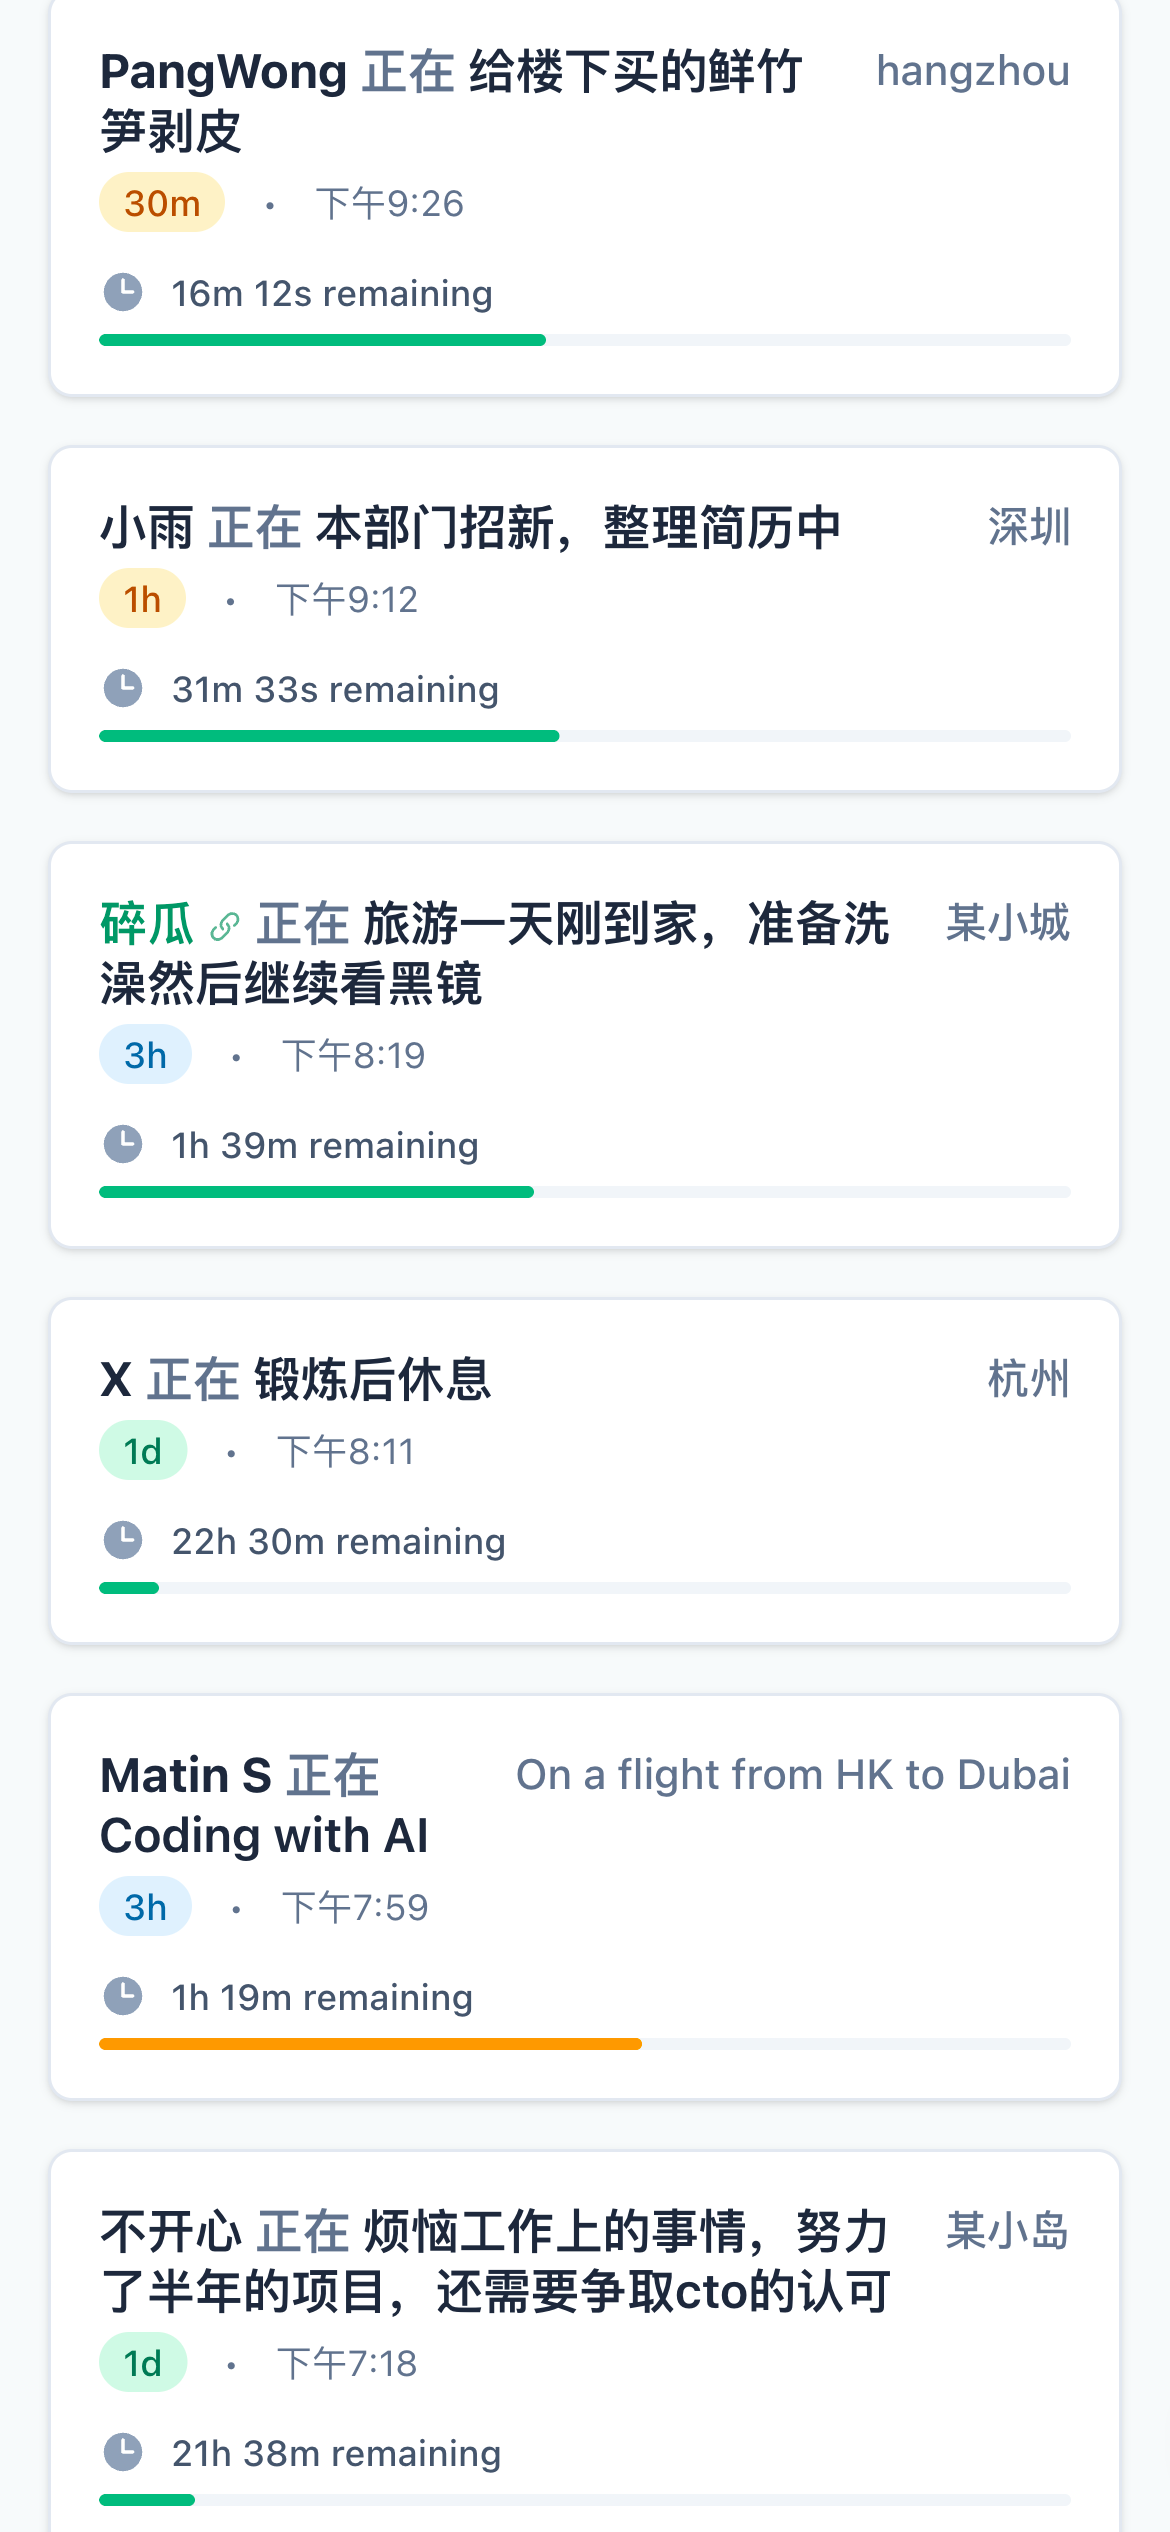Viewport: 1170px width, 2532px height.
Task: Click the 3h badge on Matin S's card
Action: pyautogui.click(x=145, y=1907)
